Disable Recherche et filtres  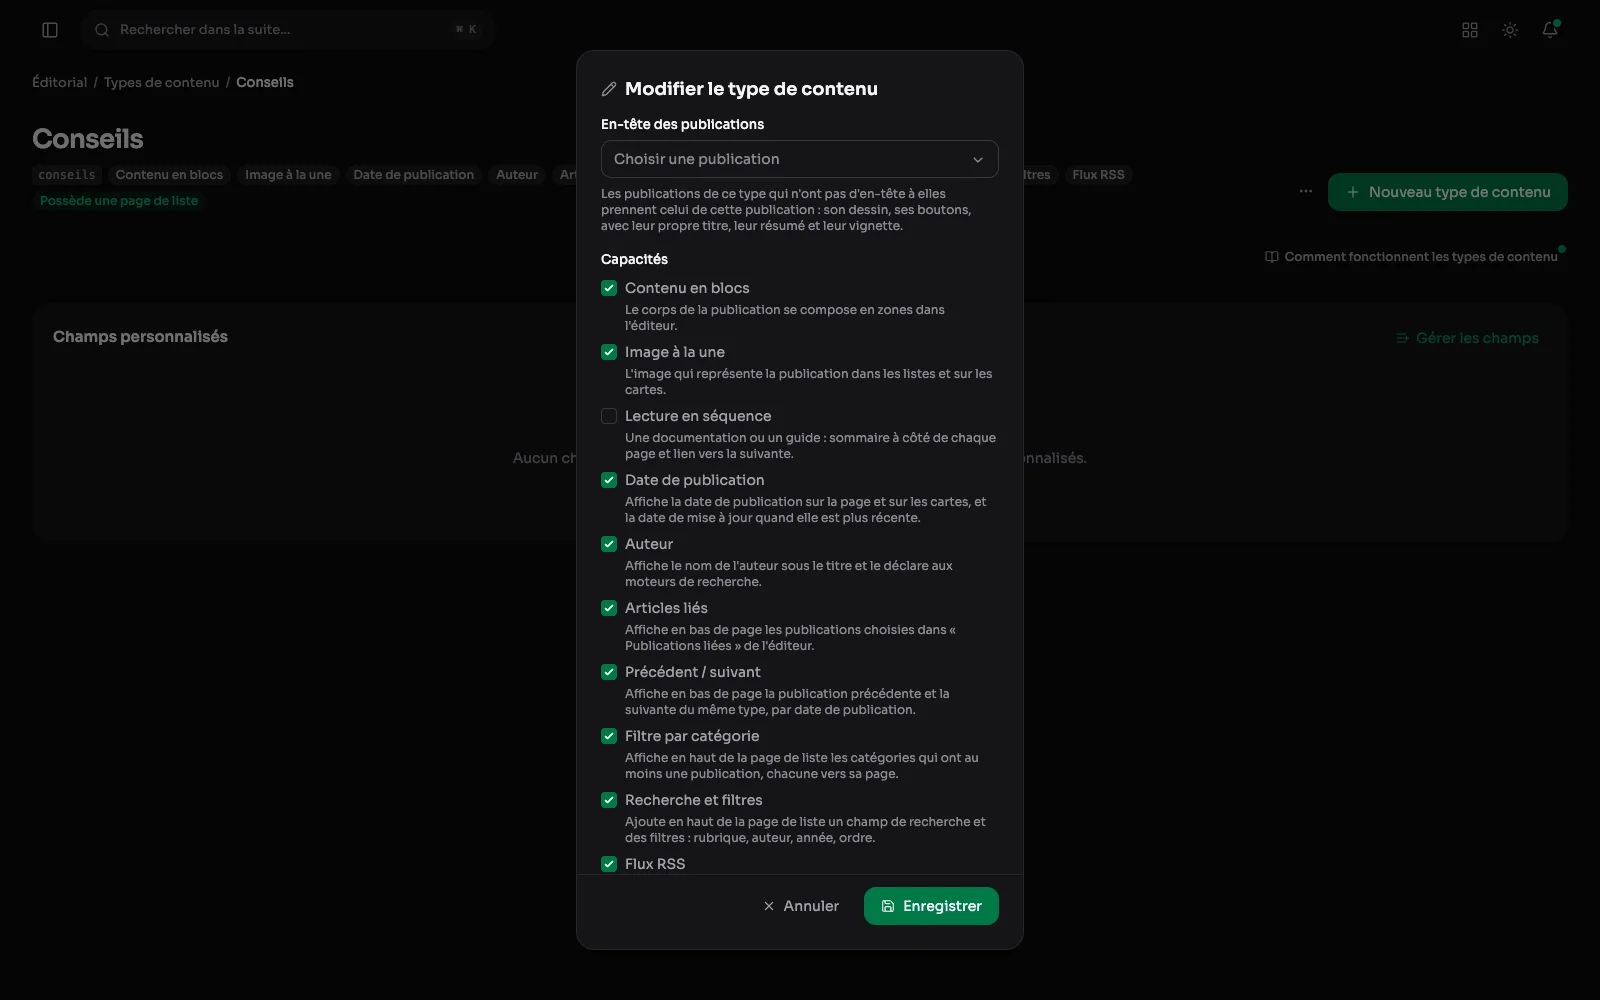[609, 800]
